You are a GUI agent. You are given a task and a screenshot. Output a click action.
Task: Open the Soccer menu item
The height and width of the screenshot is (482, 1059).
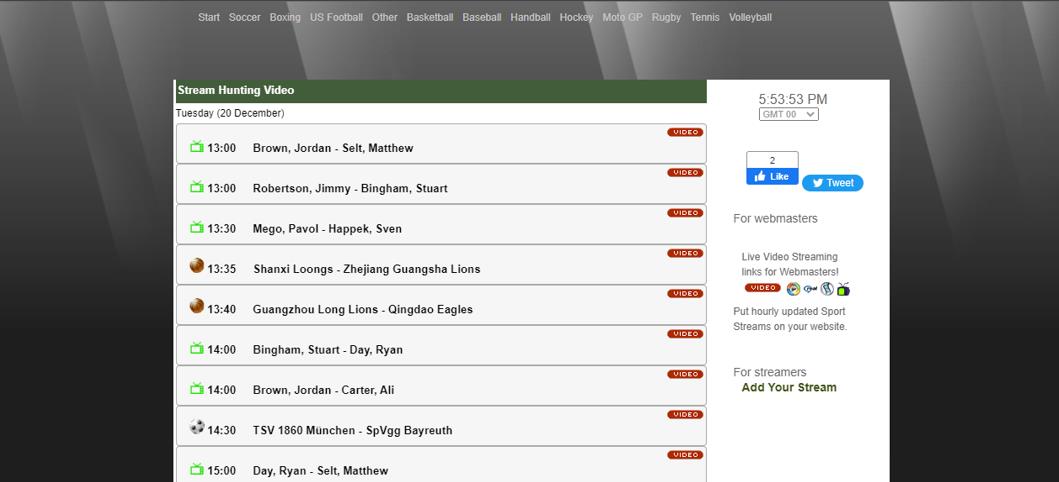(x=244, y=17)
